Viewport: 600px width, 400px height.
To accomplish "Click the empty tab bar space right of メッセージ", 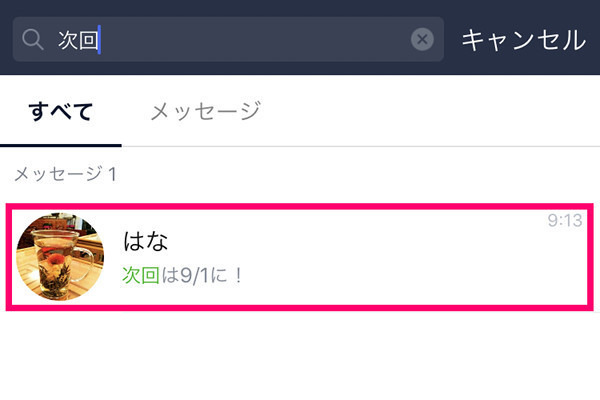I will (430, 111).
